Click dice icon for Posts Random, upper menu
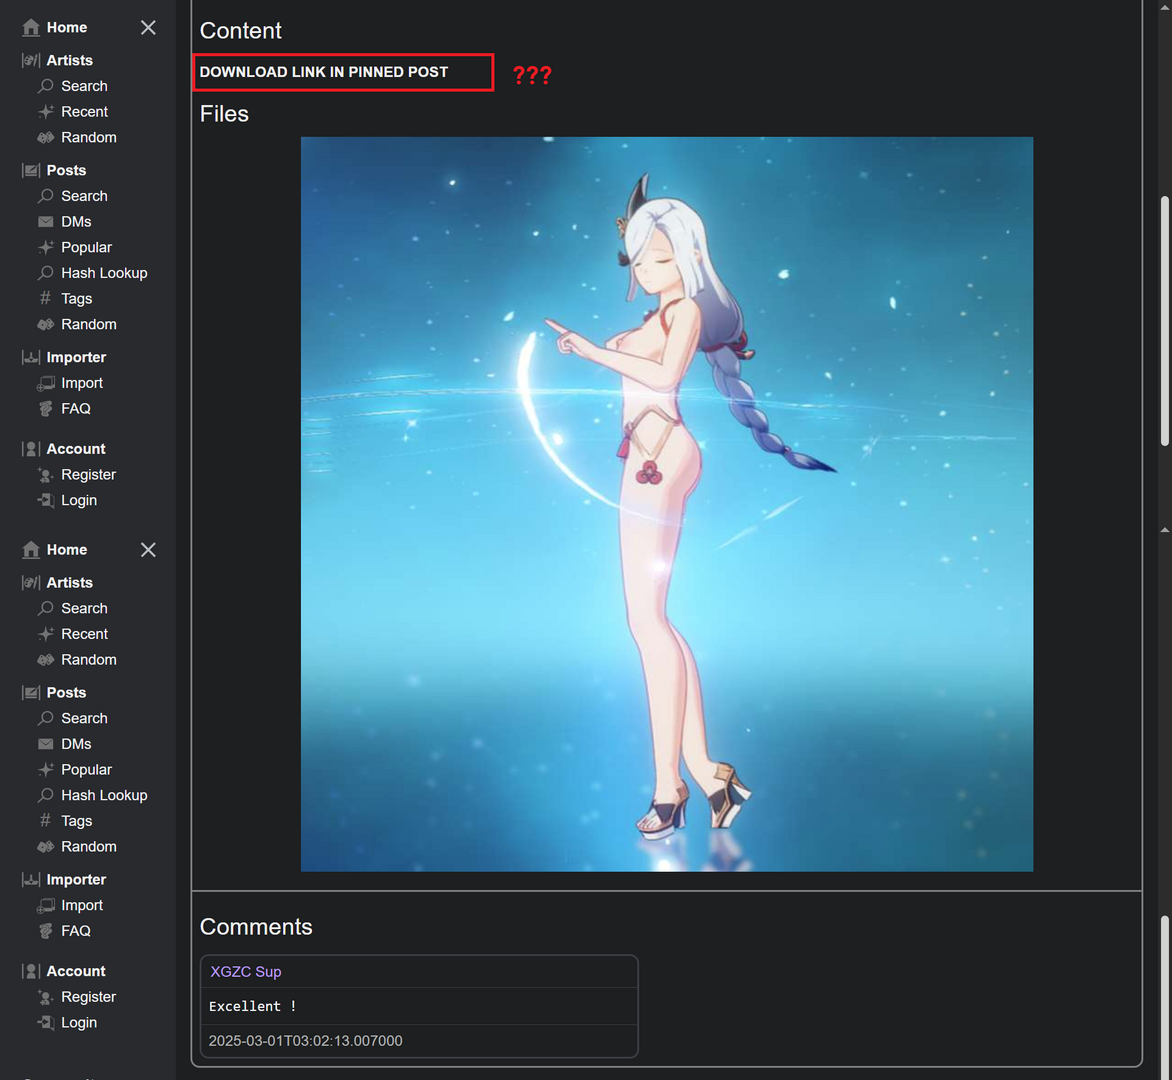Image resolution: width=1172 pixels, height=1080 pixels. tap(46, 324)
